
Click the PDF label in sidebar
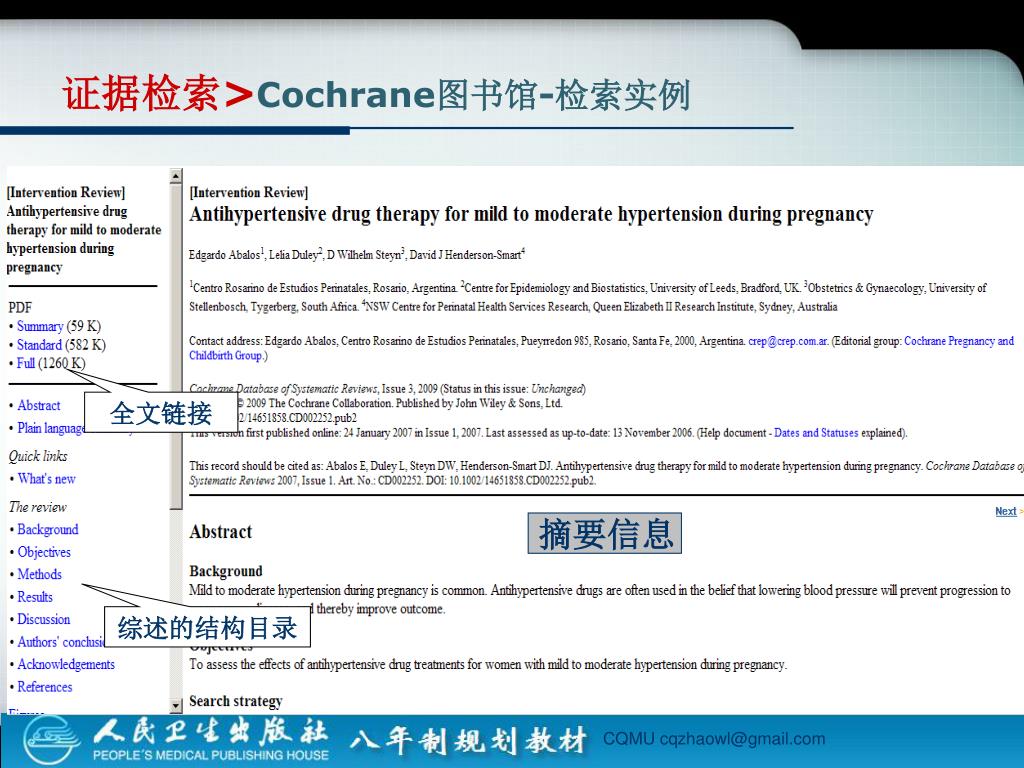coord(20,308)
